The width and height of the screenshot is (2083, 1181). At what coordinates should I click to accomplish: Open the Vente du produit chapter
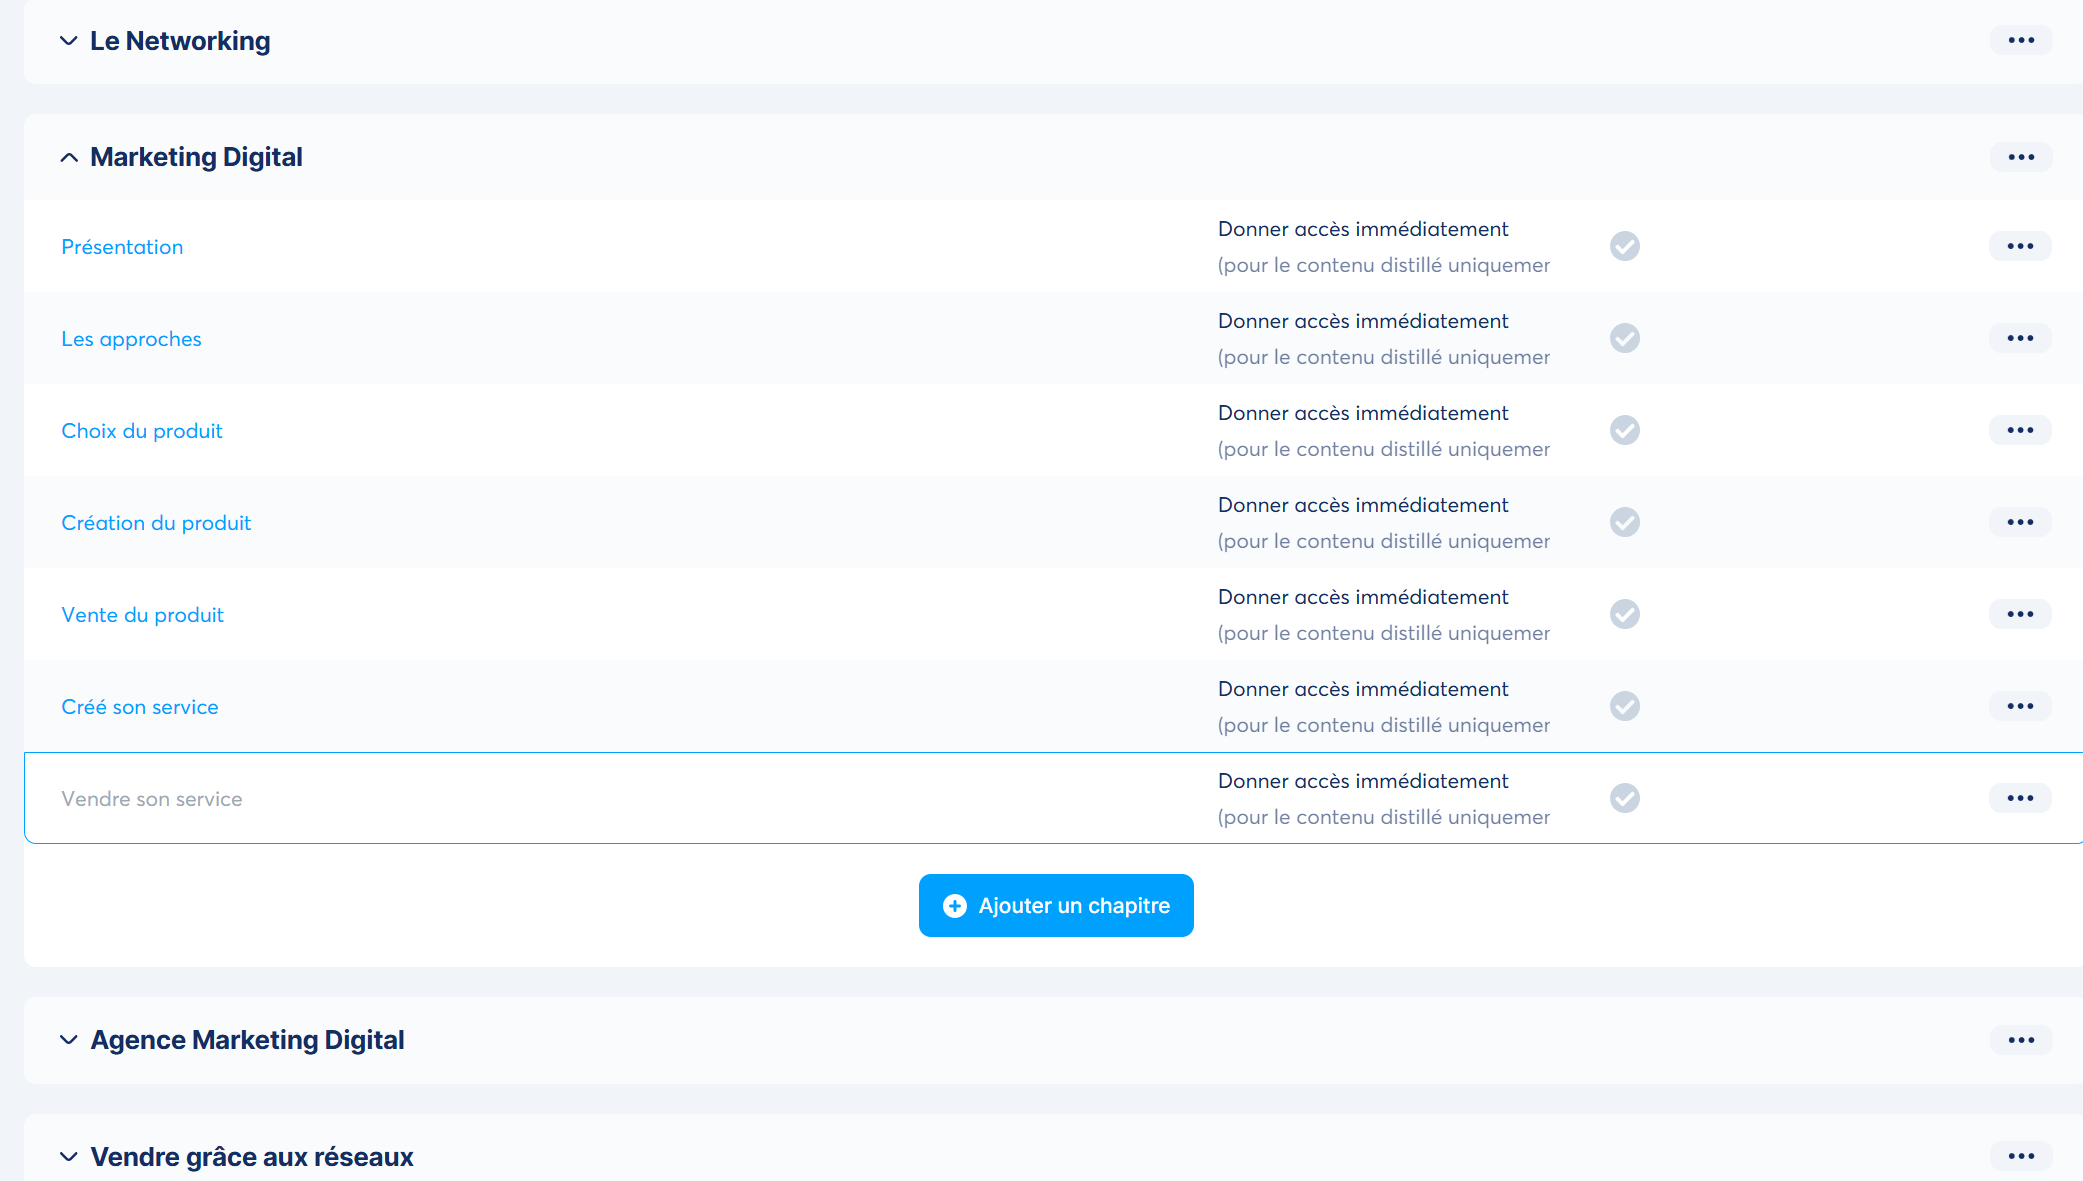pos(142,615)
